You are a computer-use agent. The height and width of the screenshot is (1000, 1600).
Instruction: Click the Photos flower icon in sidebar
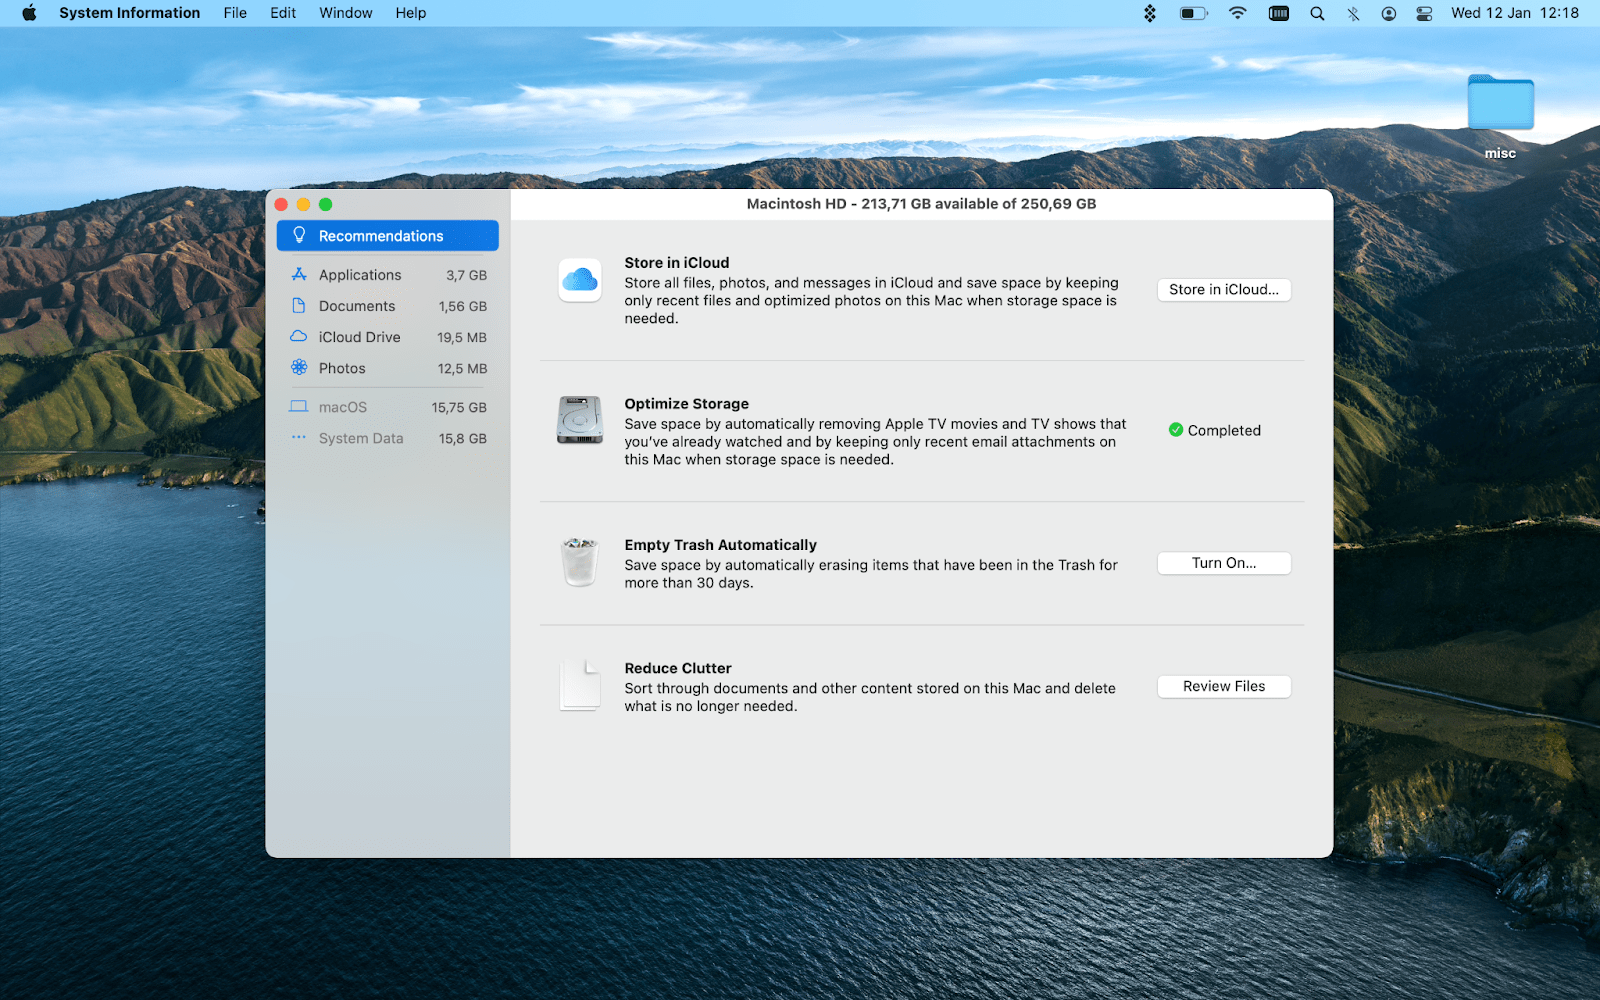pyautogui.click(x=298, y=368)
